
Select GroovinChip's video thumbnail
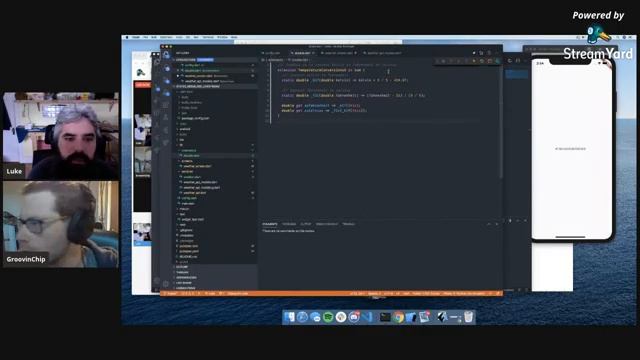(61, 224)
